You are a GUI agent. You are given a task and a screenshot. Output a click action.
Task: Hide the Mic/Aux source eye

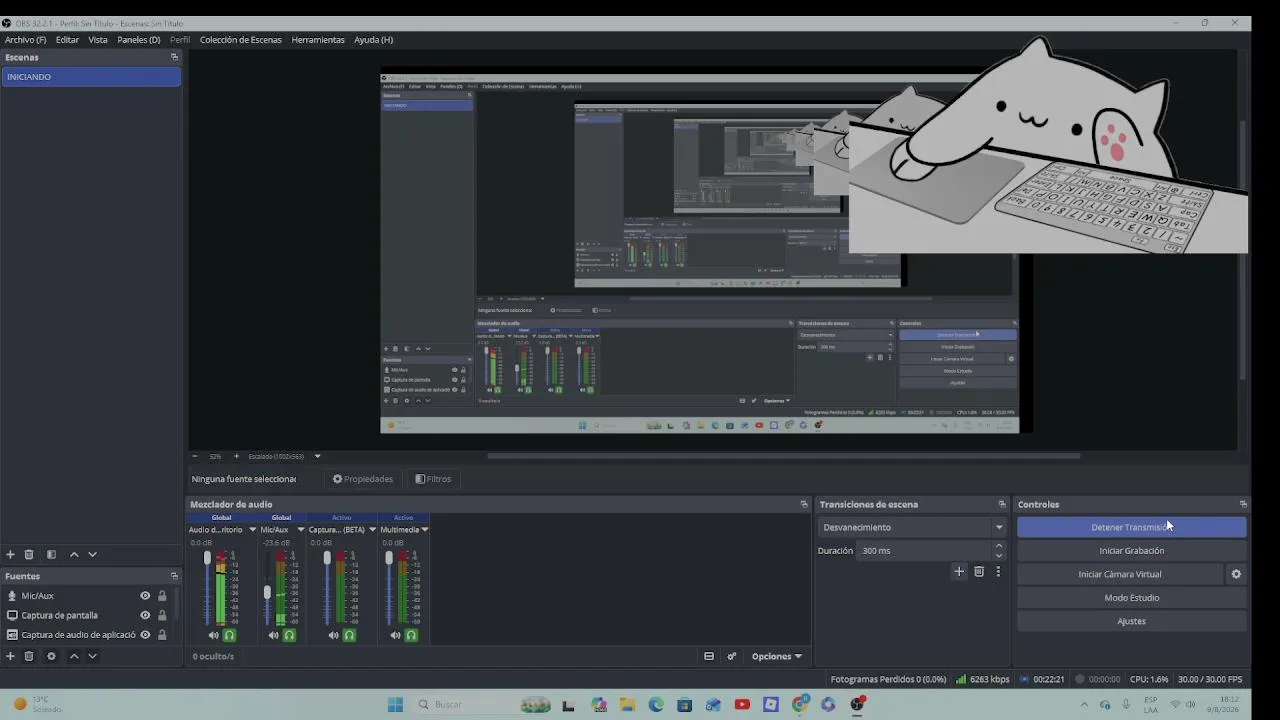click(145, 596)
